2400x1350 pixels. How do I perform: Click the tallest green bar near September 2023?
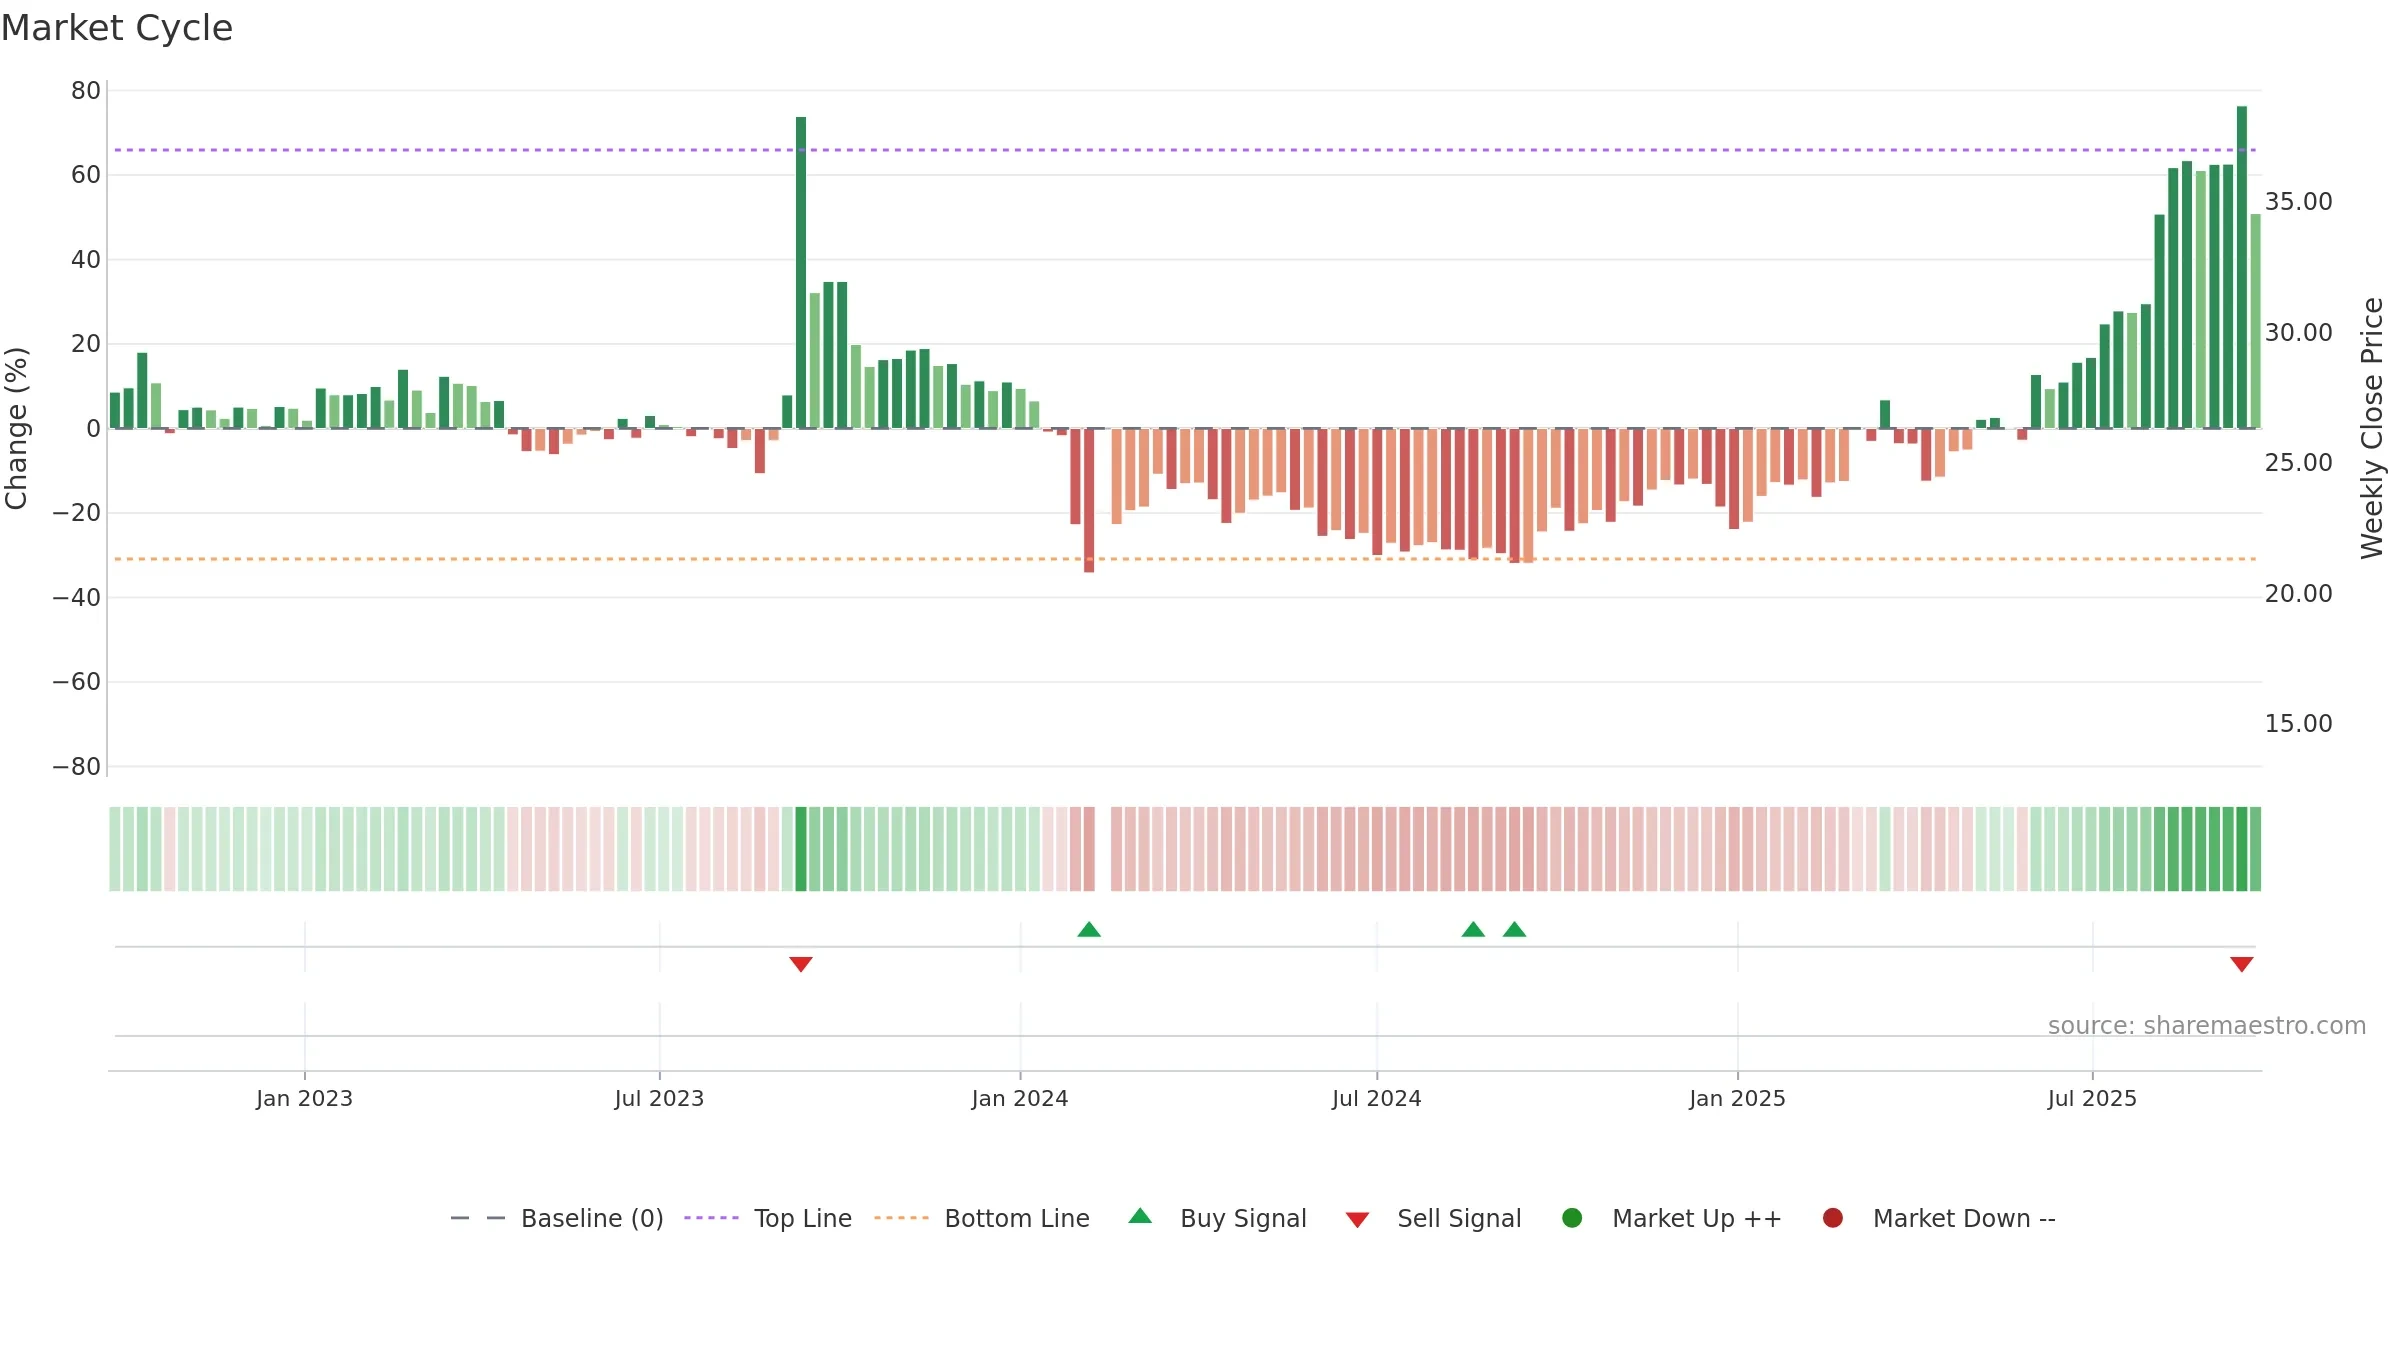[801, 272]
